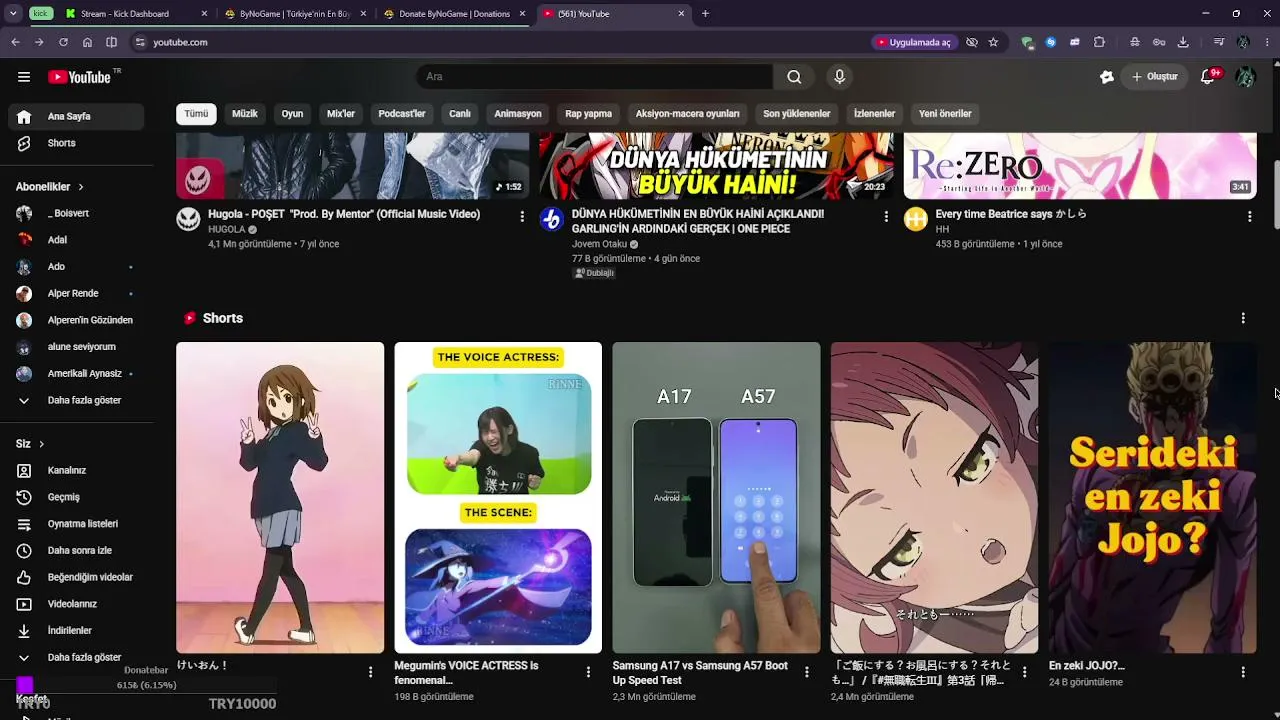
Task: Bookmark this page with star icon
Action: (x=993, y=42)
